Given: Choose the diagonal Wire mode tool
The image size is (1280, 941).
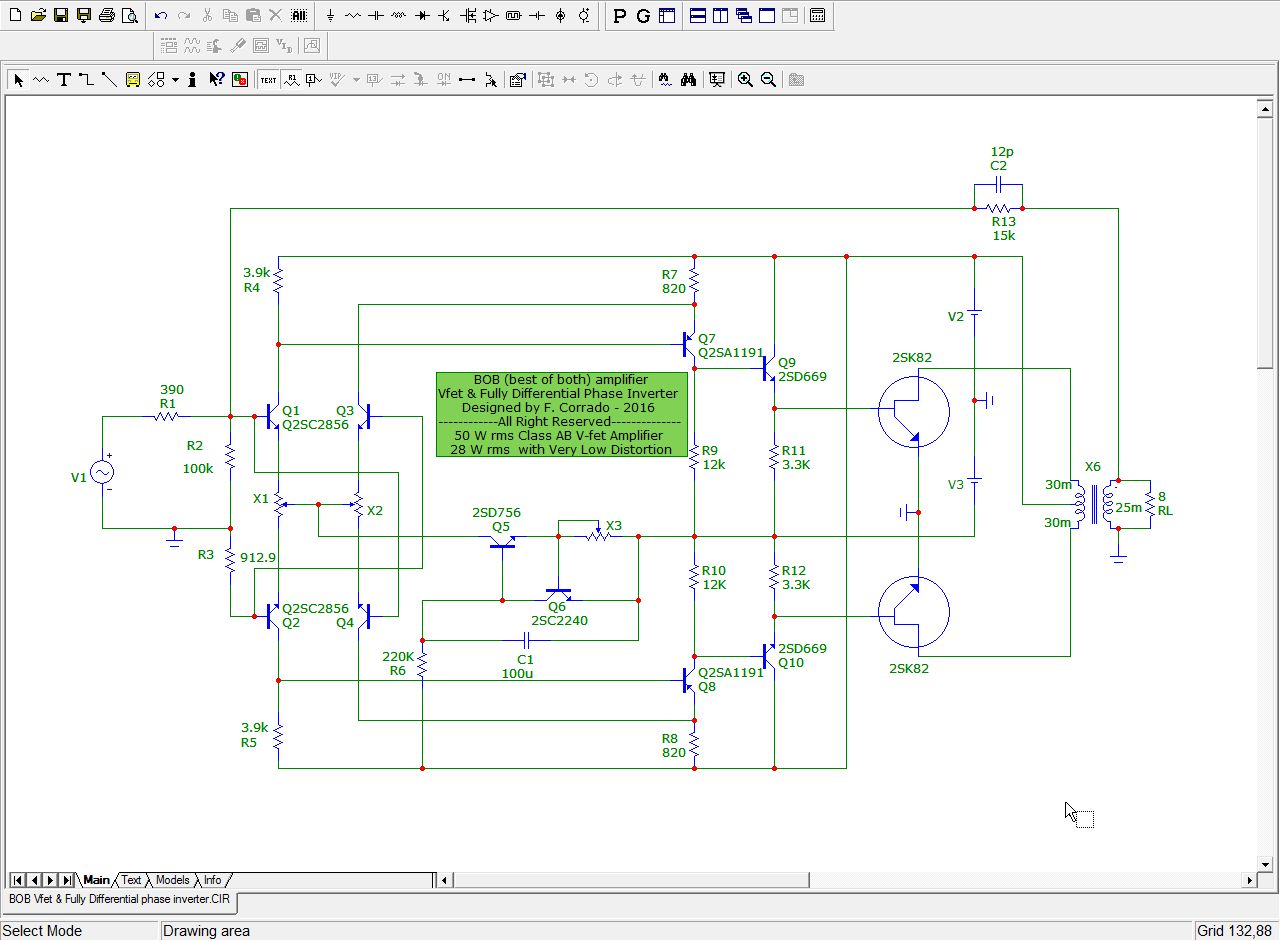Looking at the screenshot, I should [x=110, y=80].
